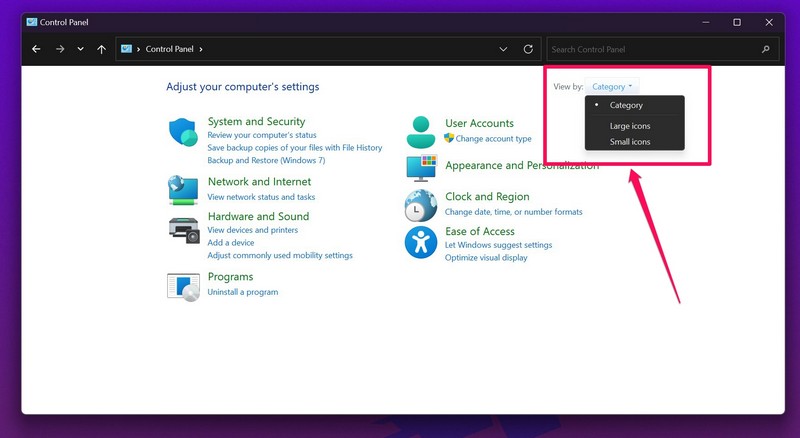Click Uninstall a program link

click(x=242, y=292)
